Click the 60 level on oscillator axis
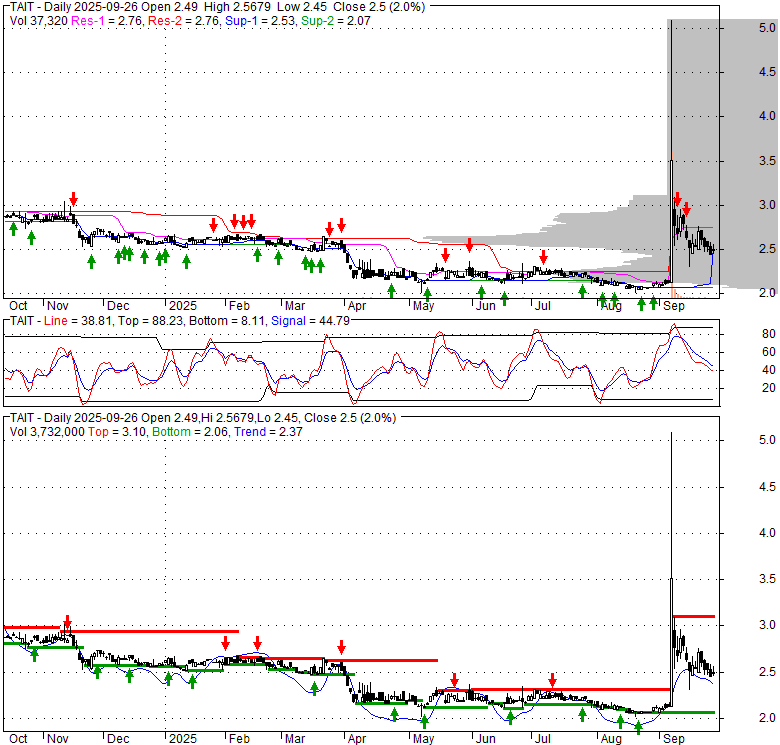The width and height of the screenshot is (780, 745). point(769,352)
